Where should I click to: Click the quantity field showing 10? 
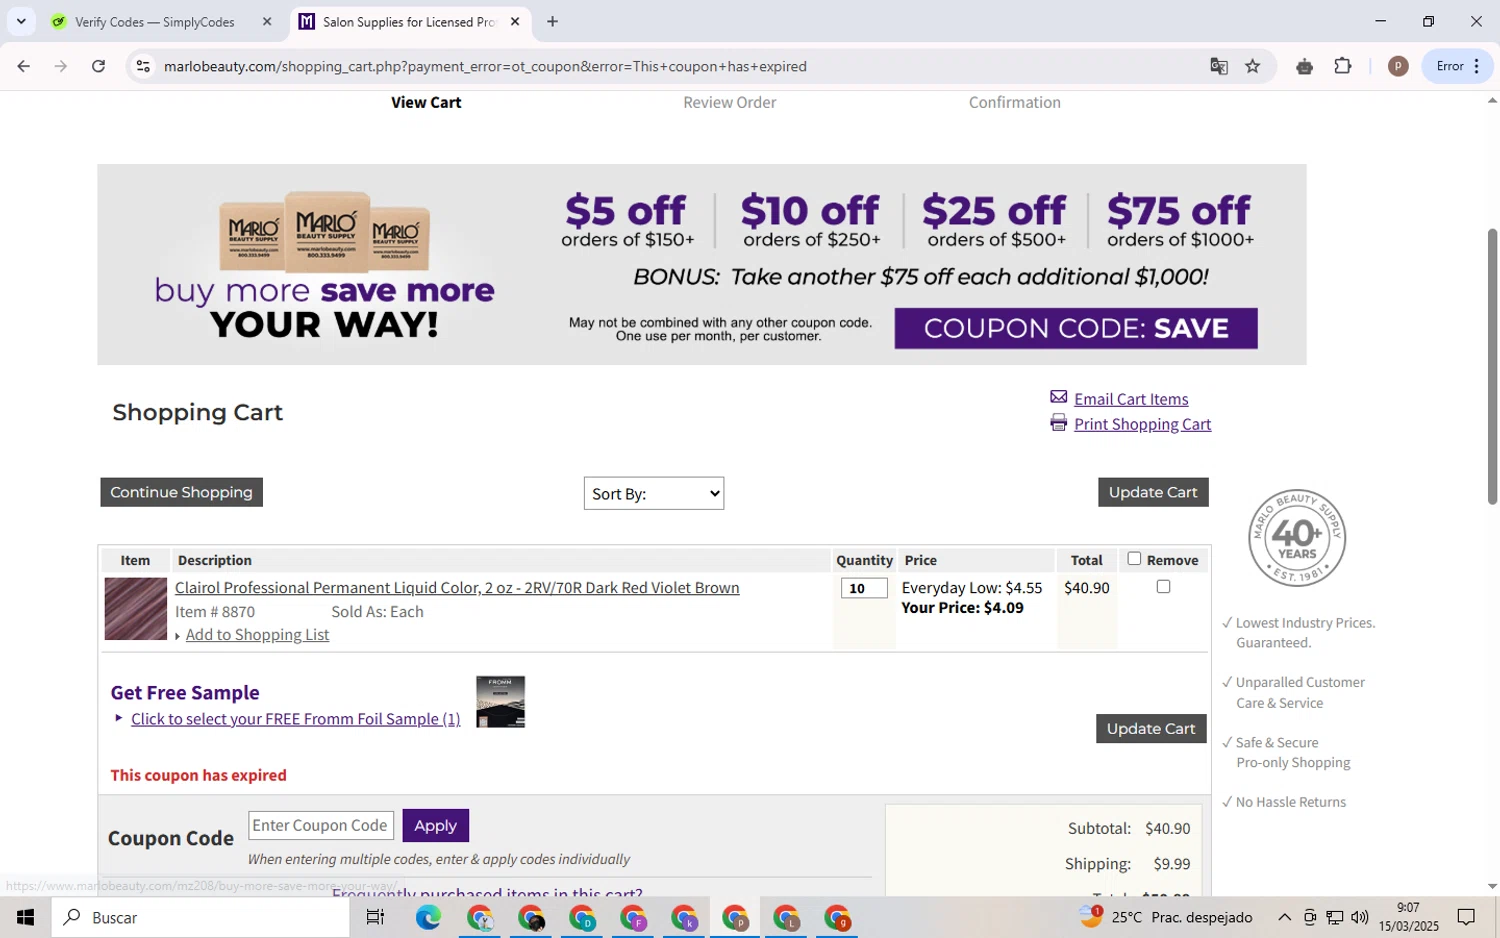pos(864,588)
